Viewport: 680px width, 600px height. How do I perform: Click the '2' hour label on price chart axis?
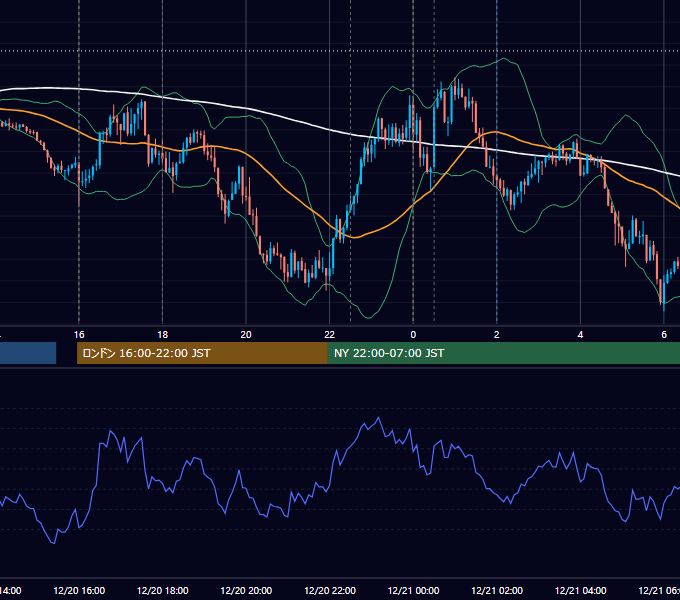[497, 335]
